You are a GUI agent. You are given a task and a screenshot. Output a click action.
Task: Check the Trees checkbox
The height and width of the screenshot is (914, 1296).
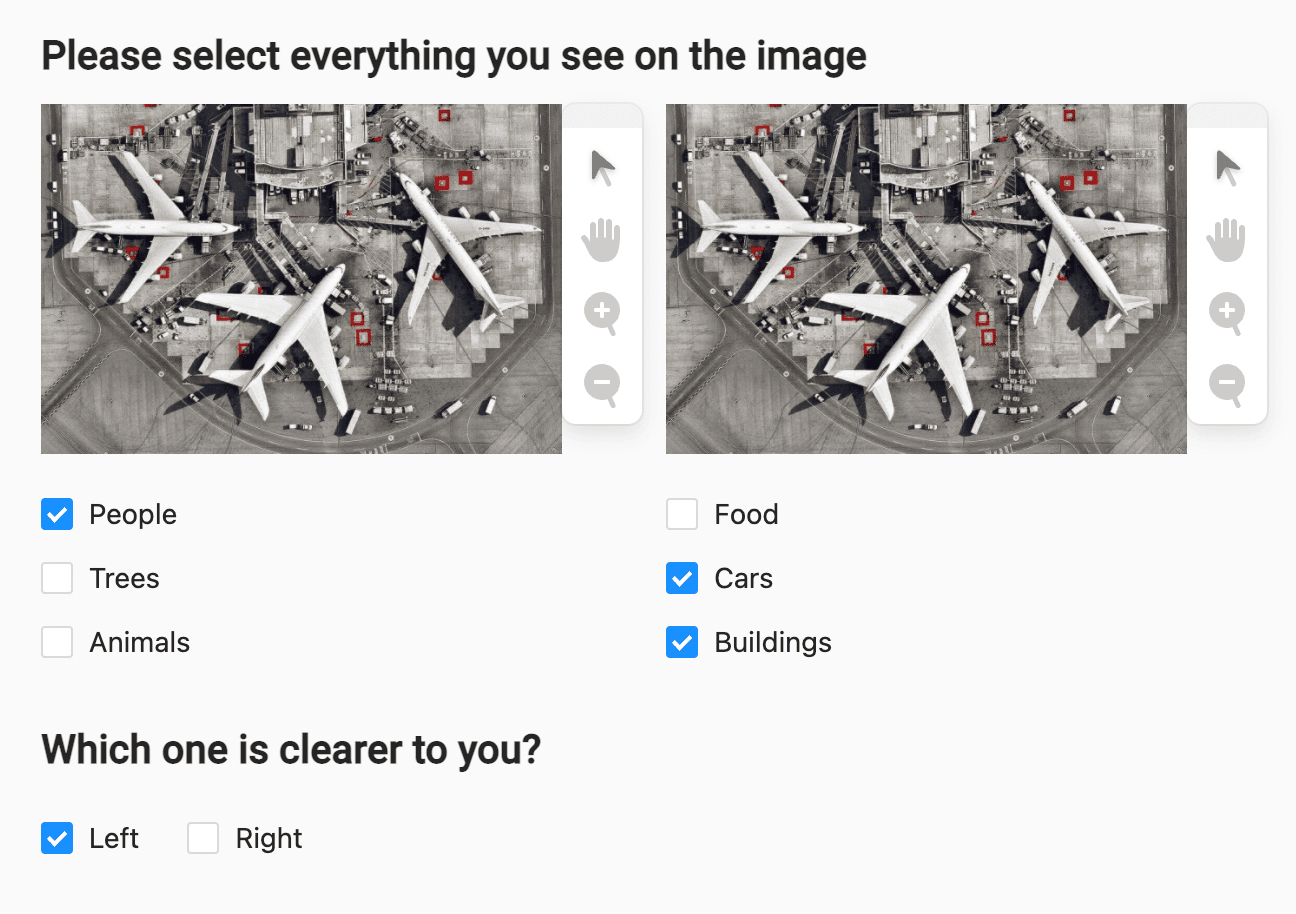point(57,578)
